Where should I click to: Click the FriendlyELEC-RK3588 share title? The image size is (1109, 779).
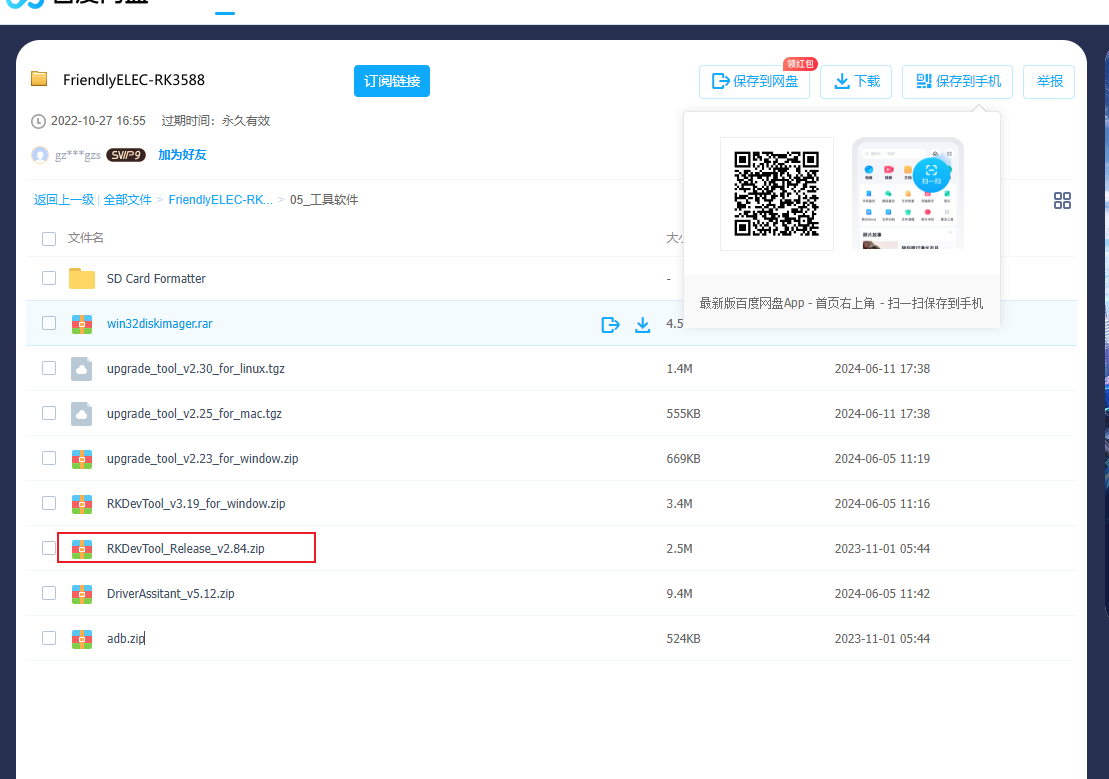134,80
